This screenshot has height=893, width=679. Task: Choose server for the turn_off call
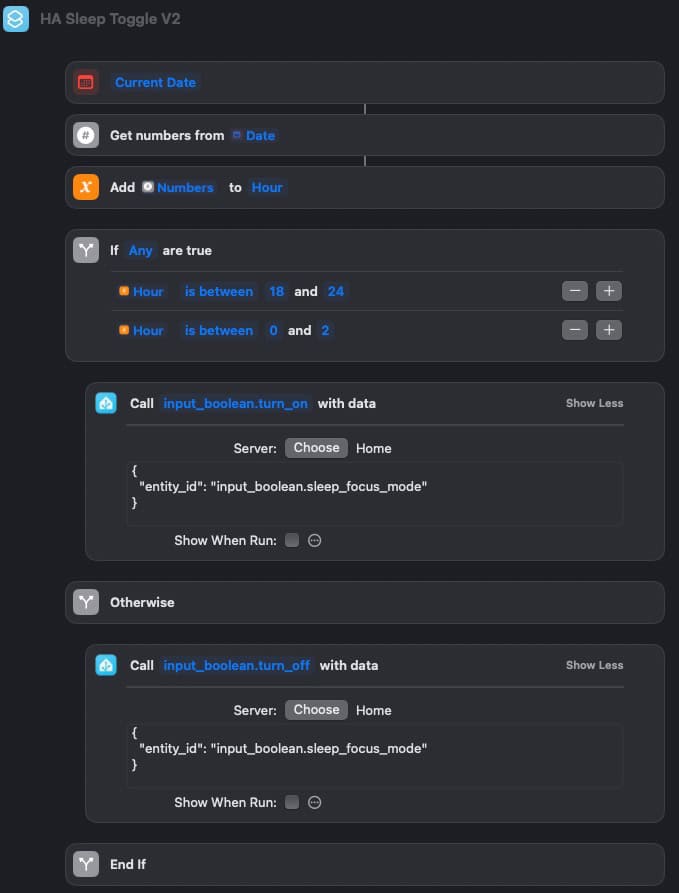[316, 710]
